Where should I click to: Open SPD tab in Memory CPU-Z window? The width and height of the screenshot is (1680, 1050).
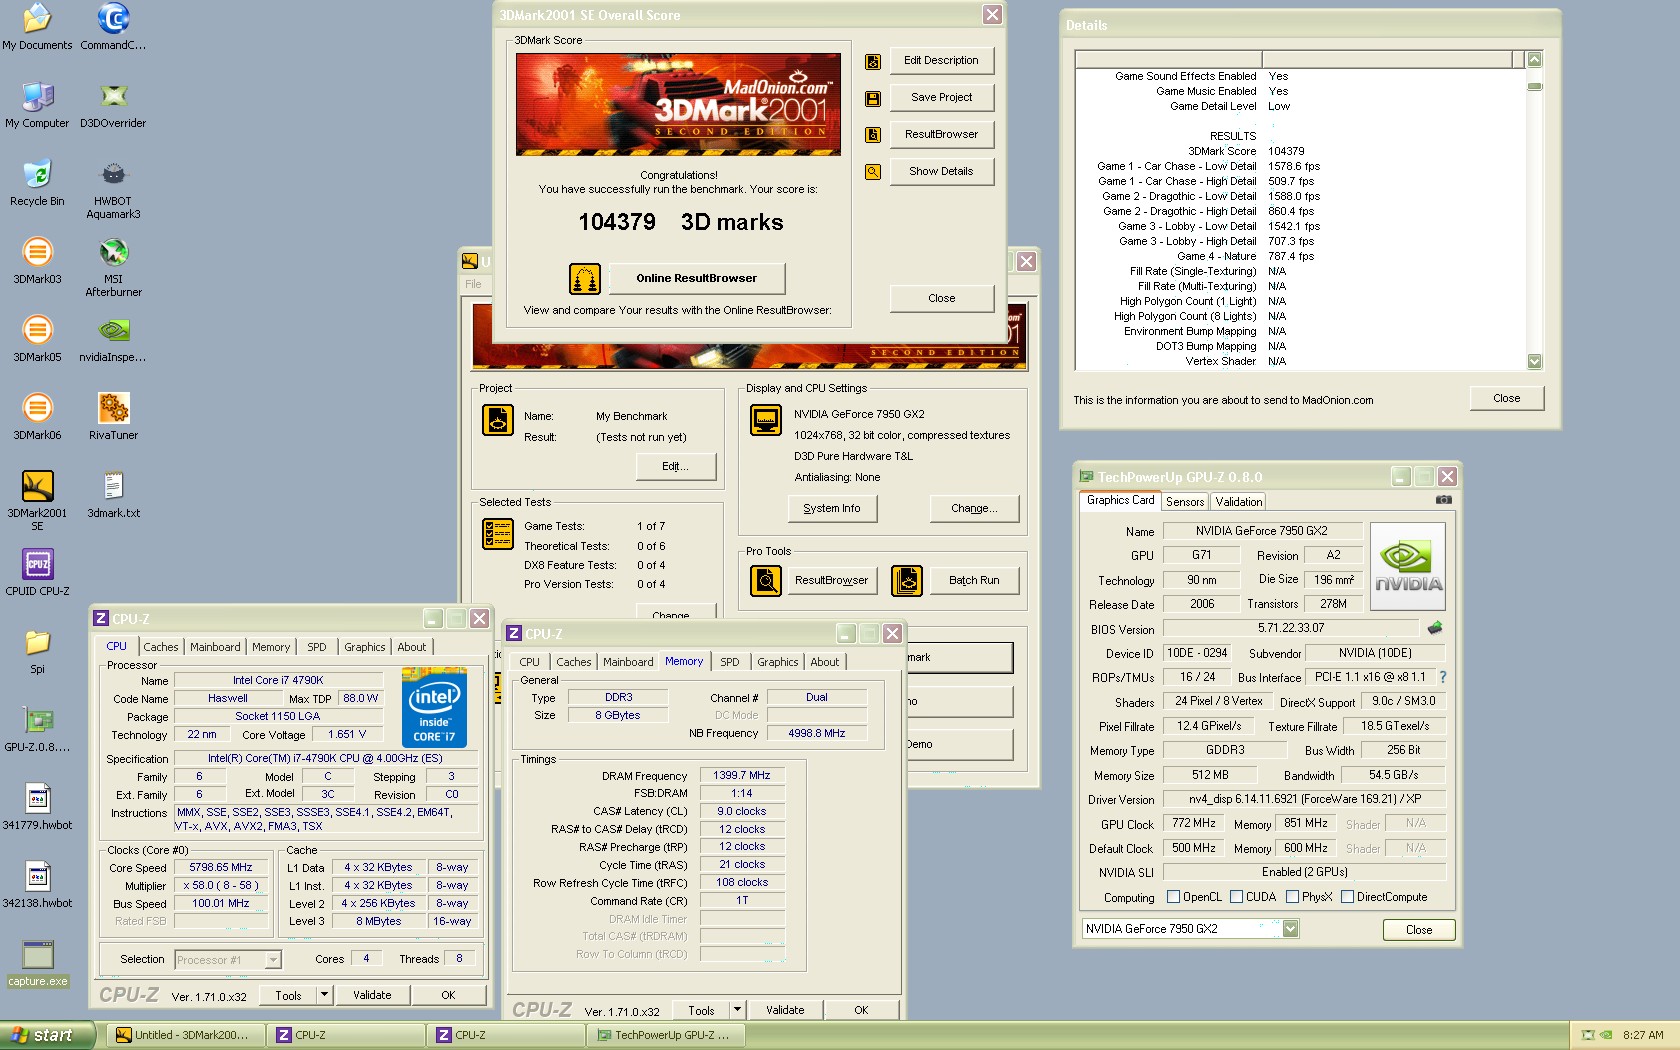point(730,662)
